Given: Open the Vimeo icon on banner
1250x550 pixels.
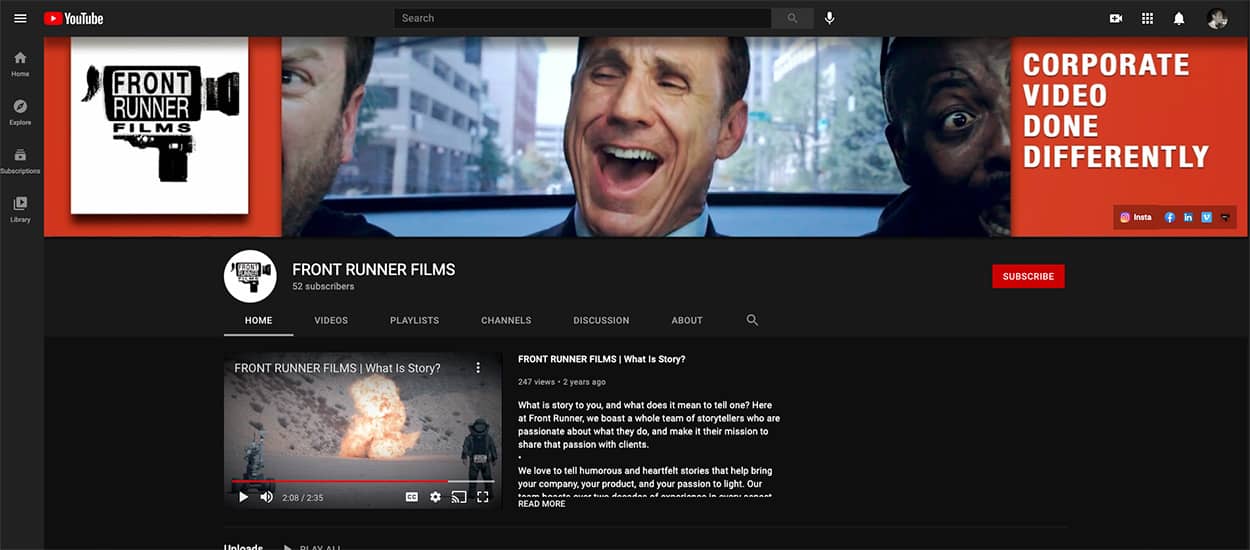Looking at the screenshot, I should point(1207,217).
